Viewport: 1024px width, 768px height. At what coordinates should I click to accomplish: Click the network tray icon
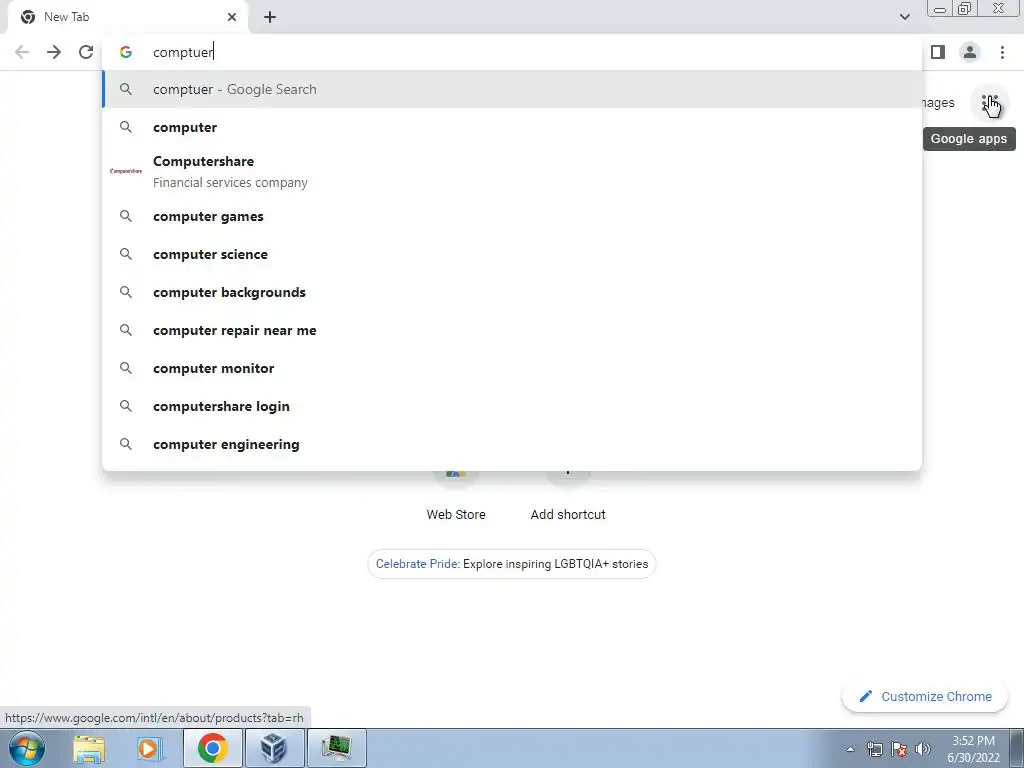click(874, 749)
